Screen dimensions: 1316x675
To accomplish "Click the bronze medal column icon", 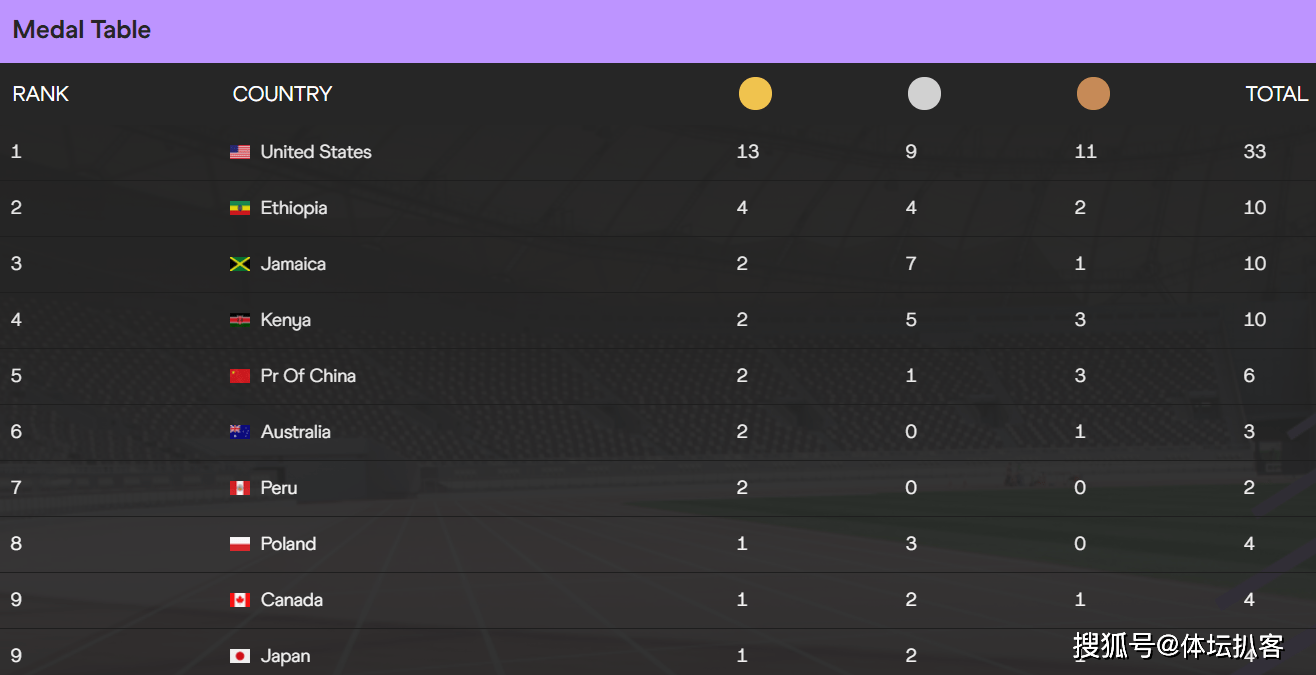I will coord(1093,94).
